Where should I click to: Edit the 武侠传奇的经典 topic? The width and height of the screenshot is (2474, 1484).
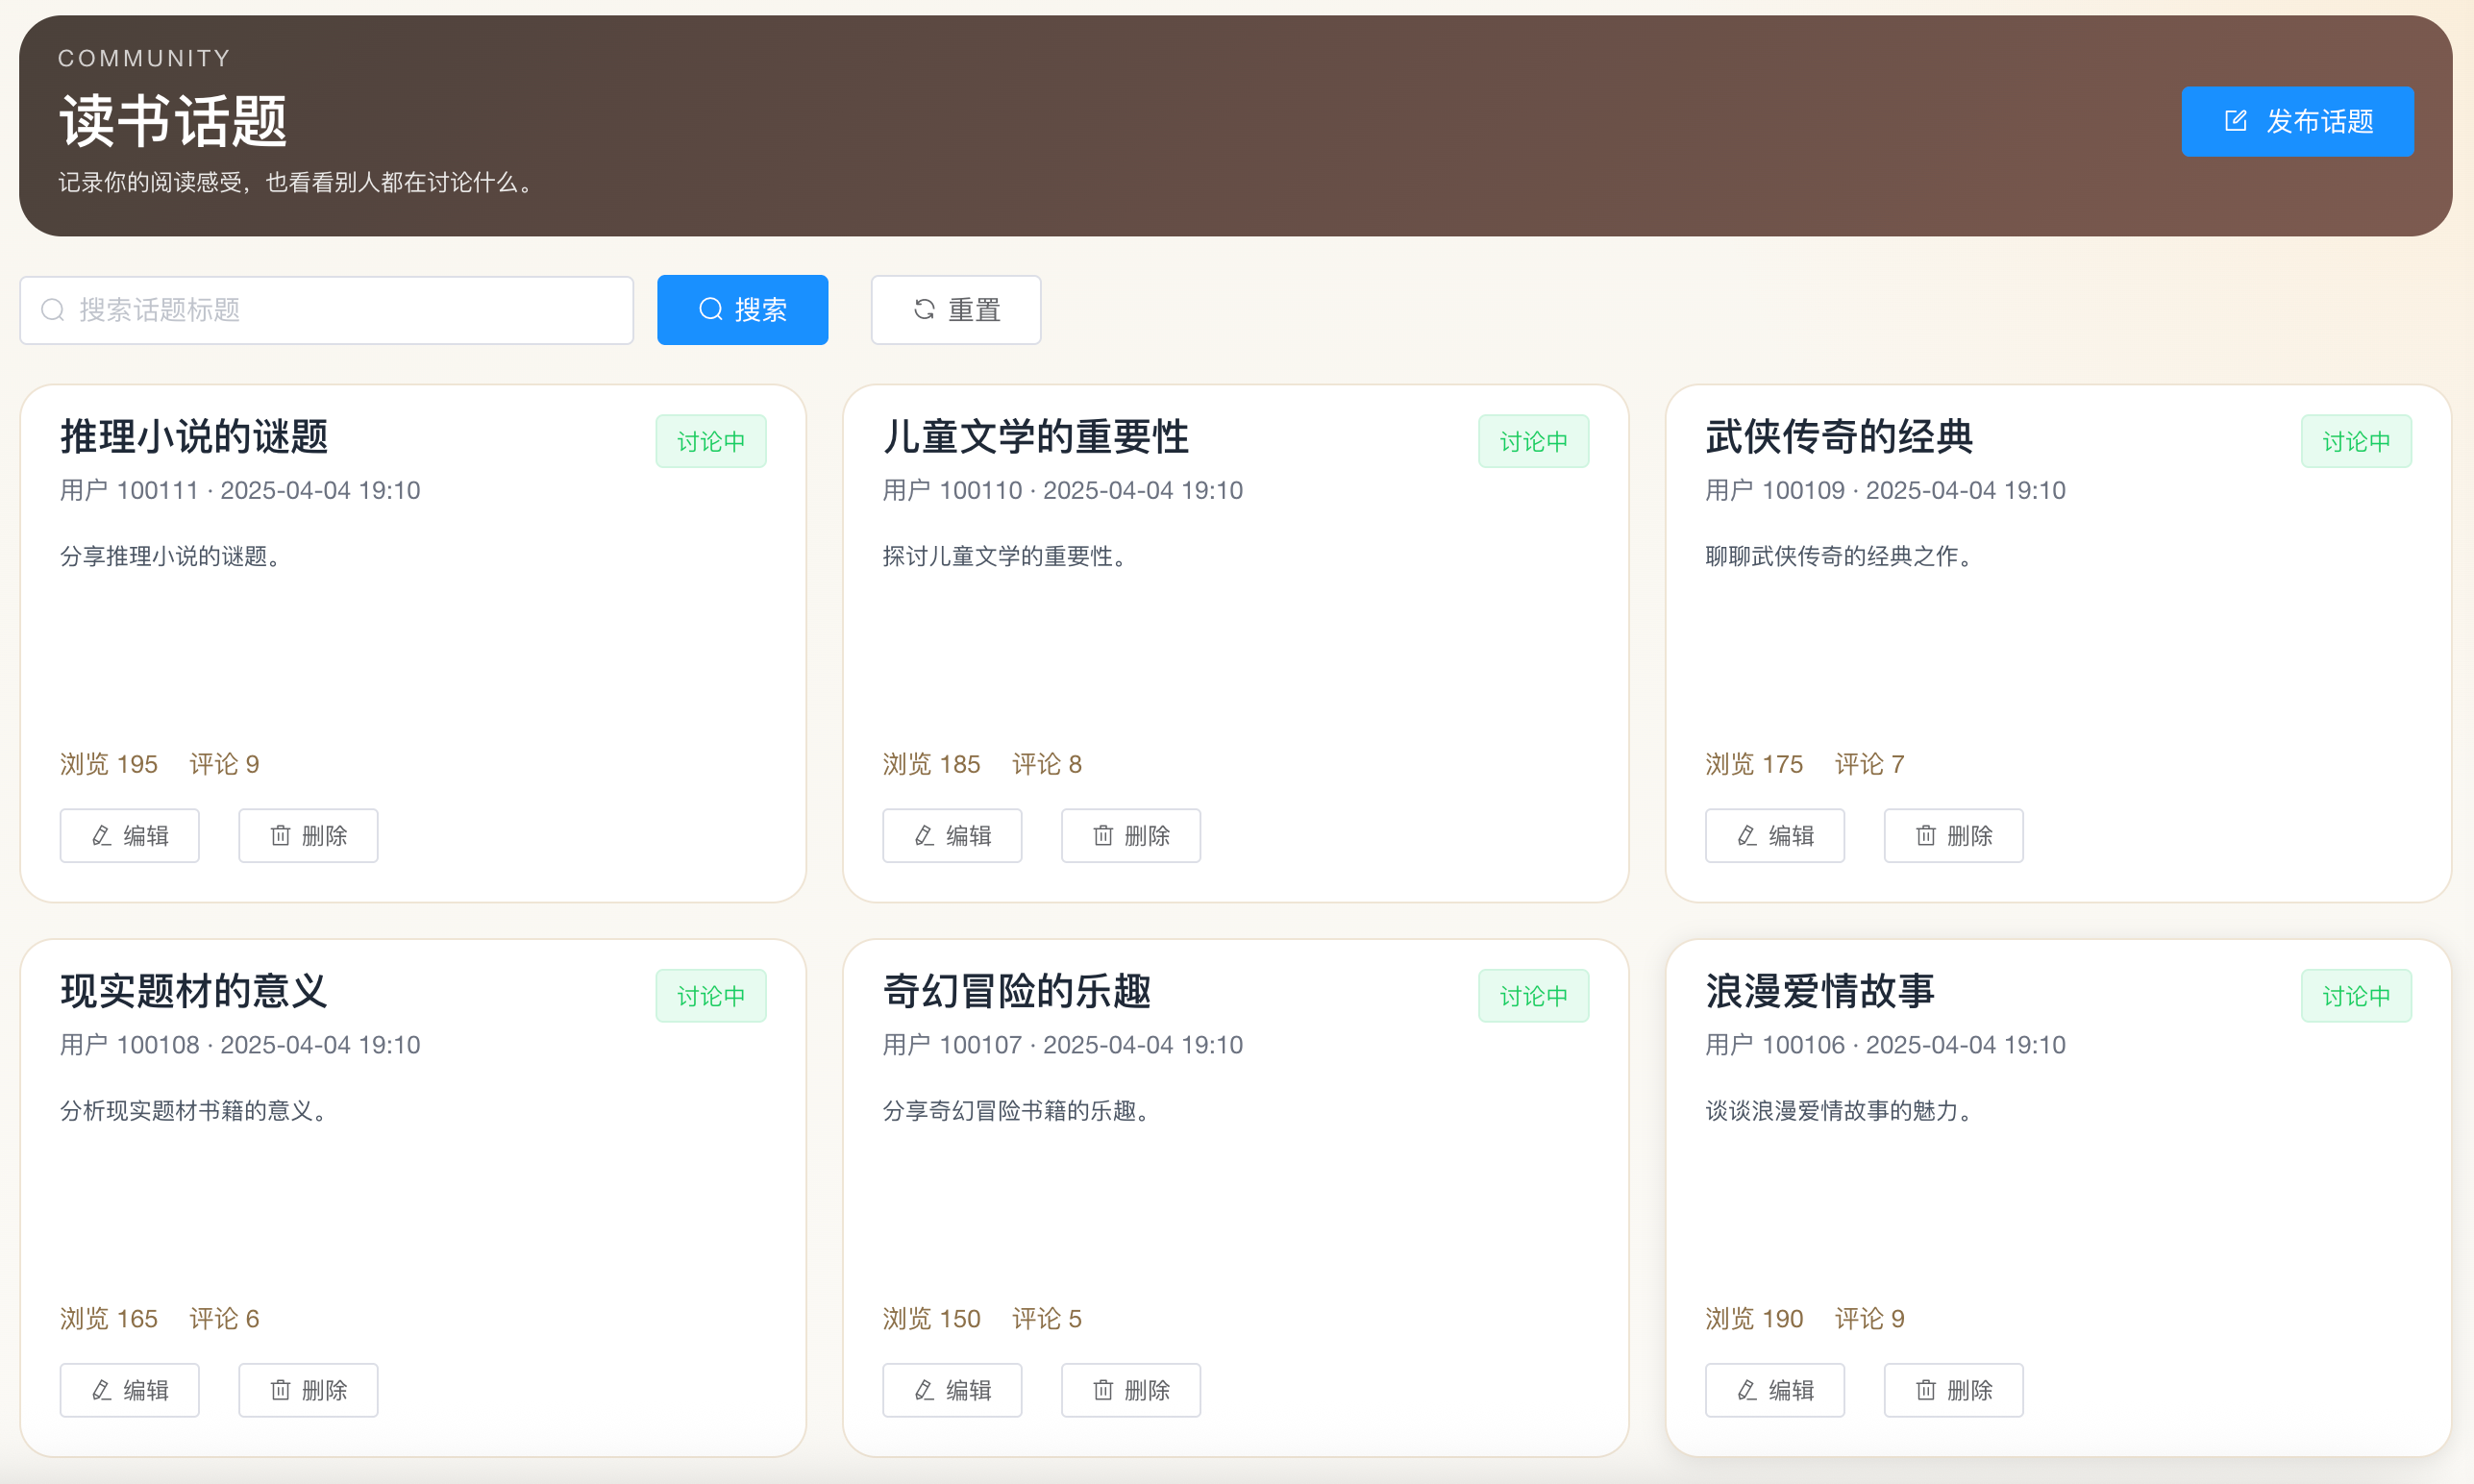pos(1774,835)
